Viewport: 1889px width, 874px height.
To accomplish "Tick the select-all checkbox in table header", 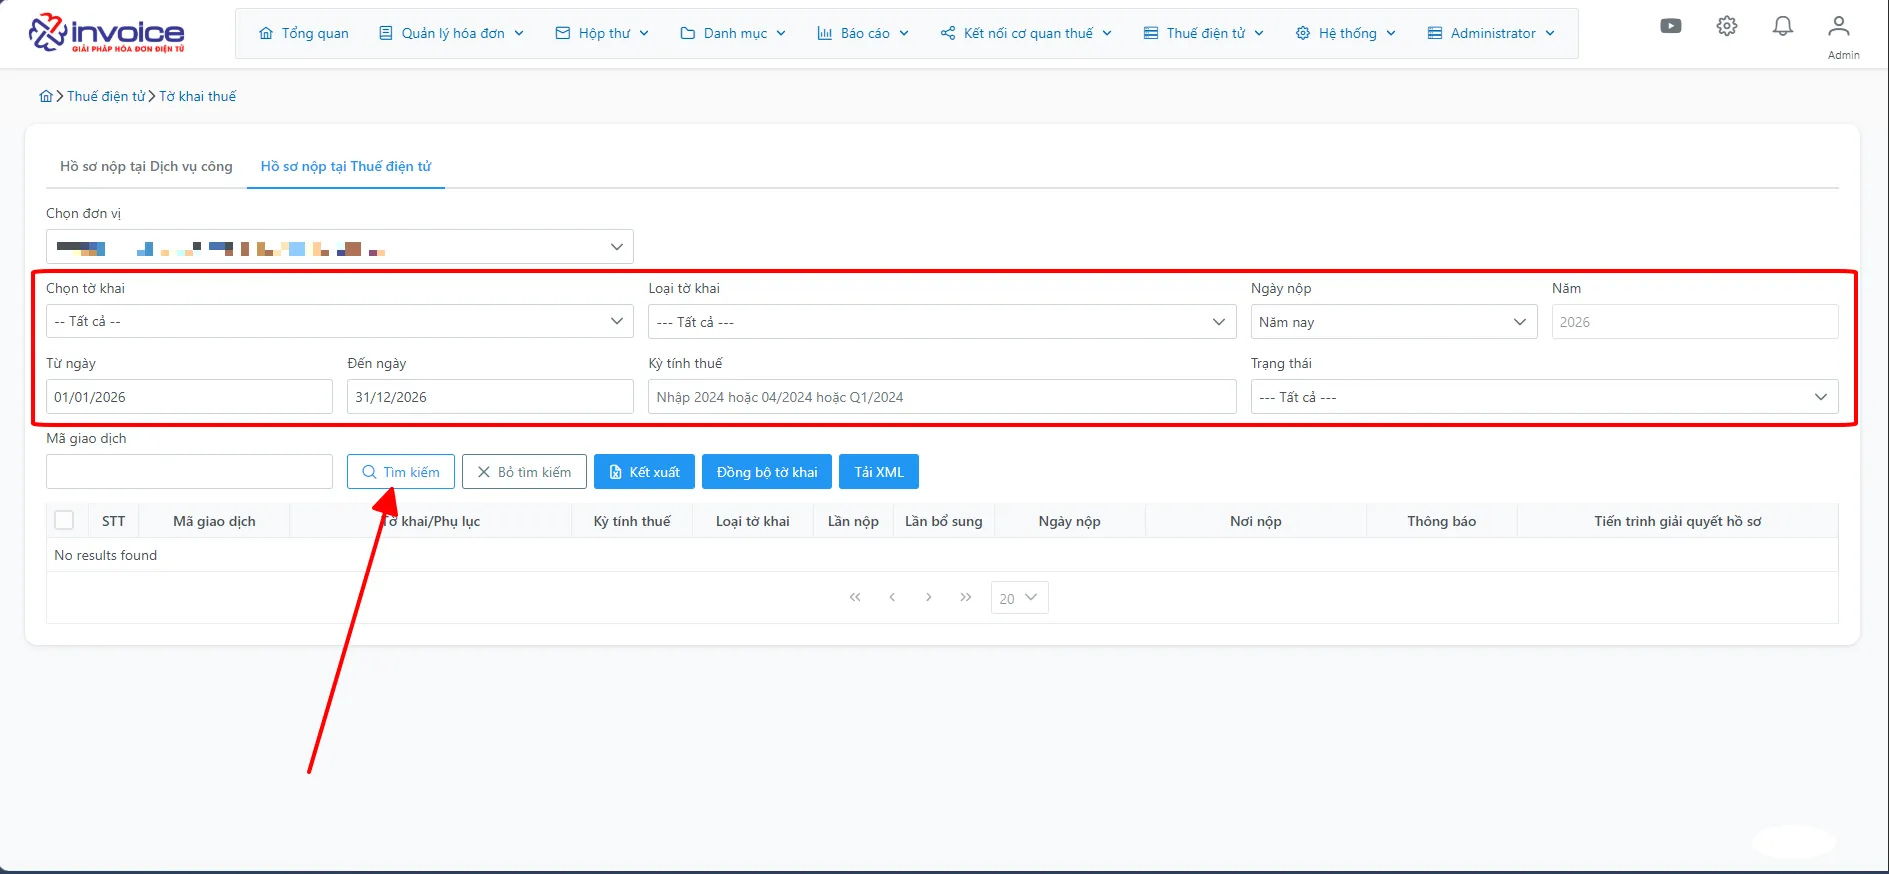I will click(64, 520).
